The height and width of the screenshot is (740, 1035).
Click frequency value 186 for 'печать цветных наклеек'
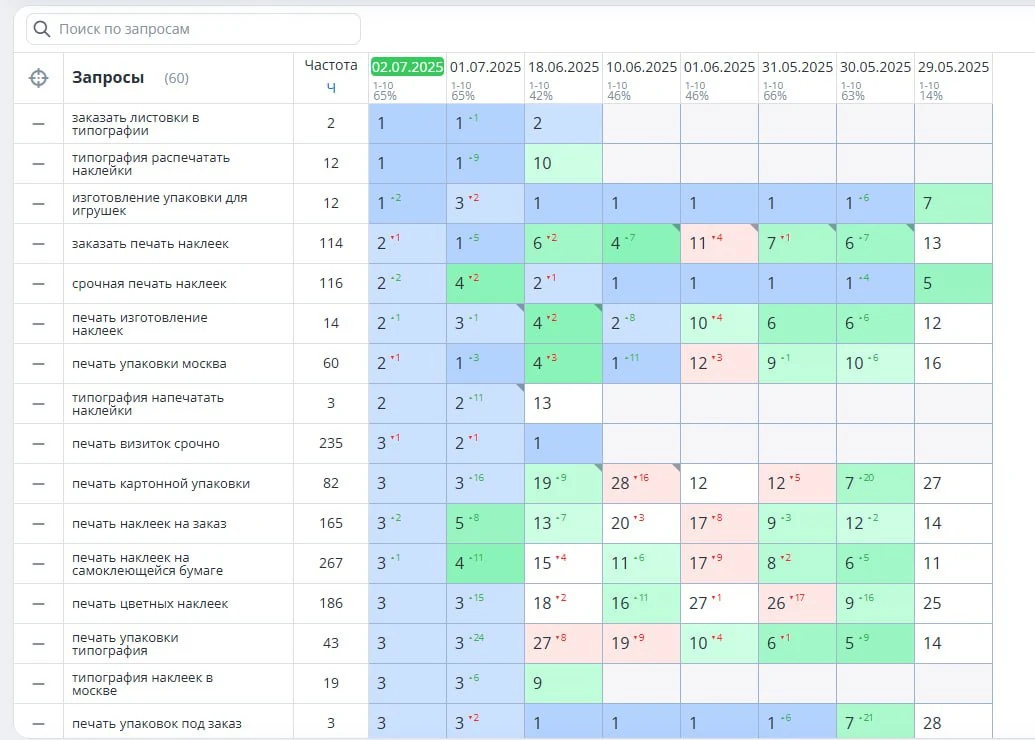pos(331,603)
